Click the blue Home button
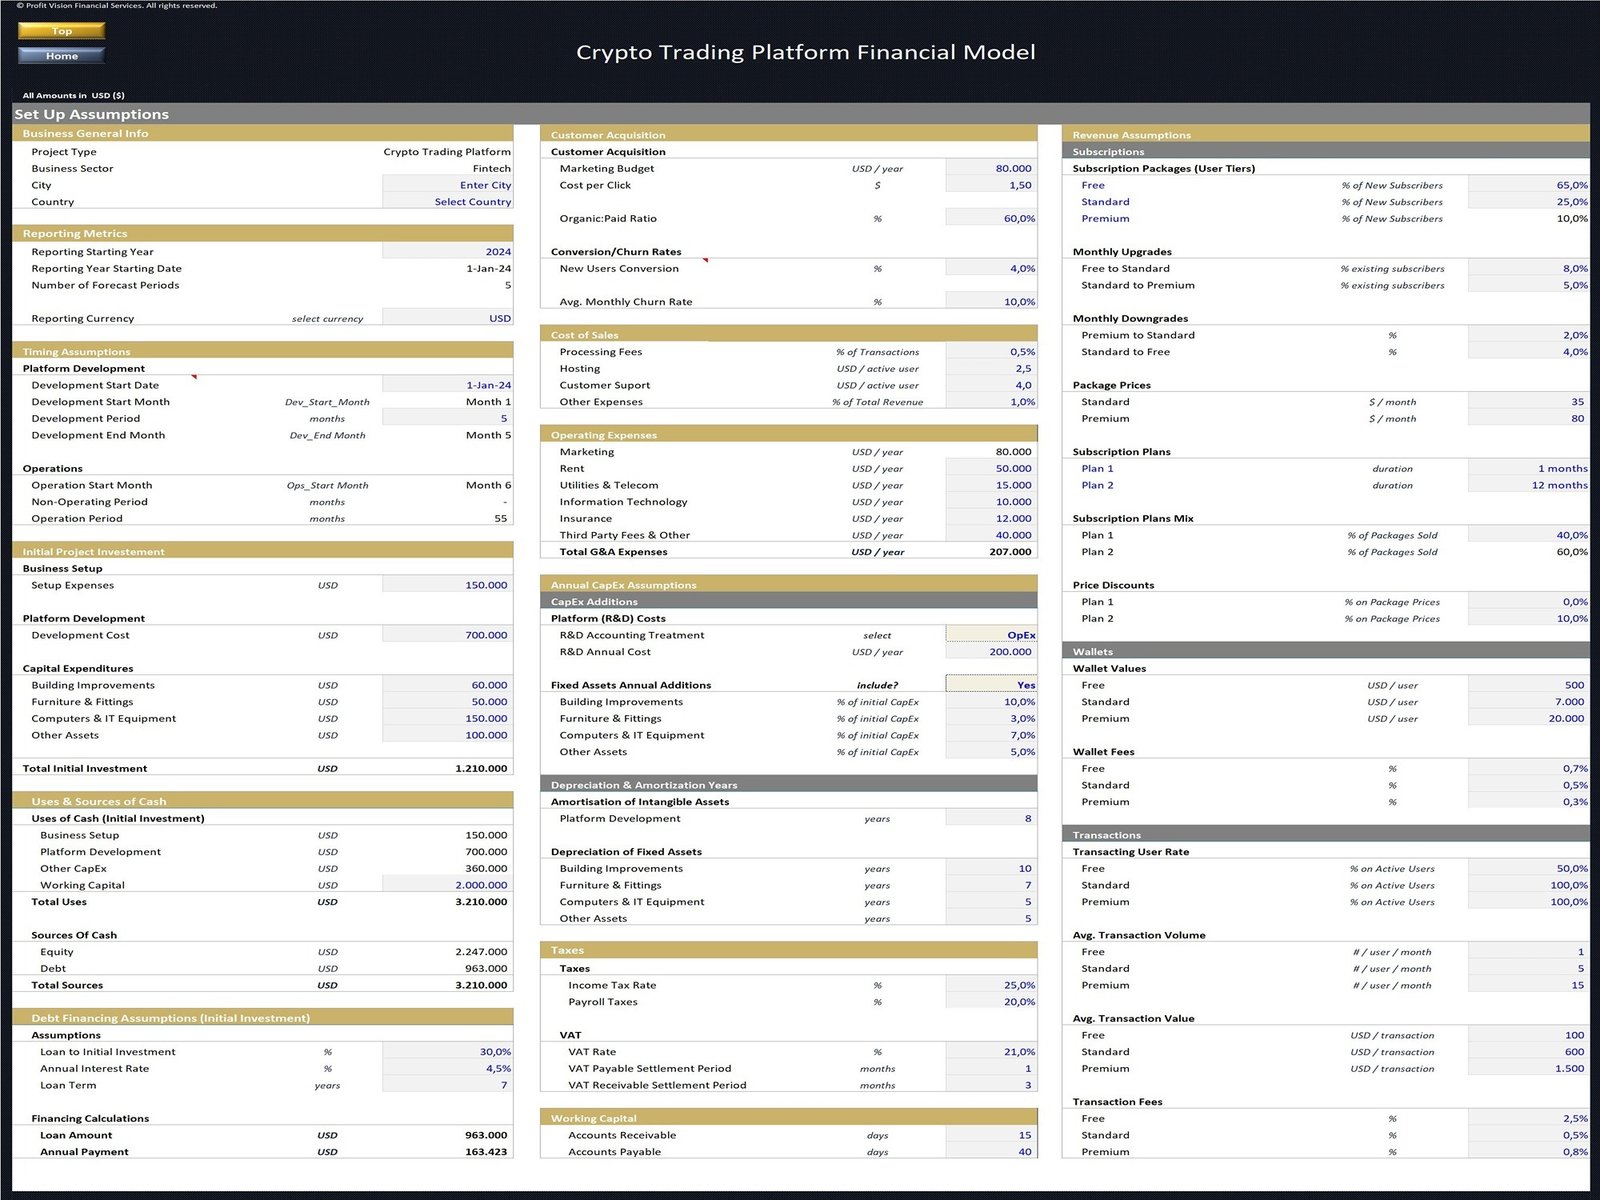 (x=61, y=56)
